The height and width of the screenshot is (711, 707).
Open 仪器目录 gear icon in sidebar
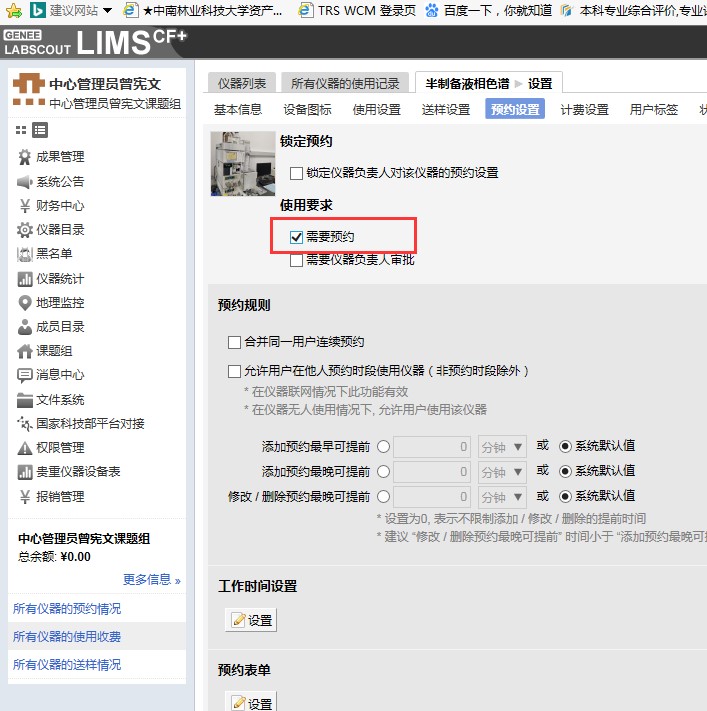(25, 230)
